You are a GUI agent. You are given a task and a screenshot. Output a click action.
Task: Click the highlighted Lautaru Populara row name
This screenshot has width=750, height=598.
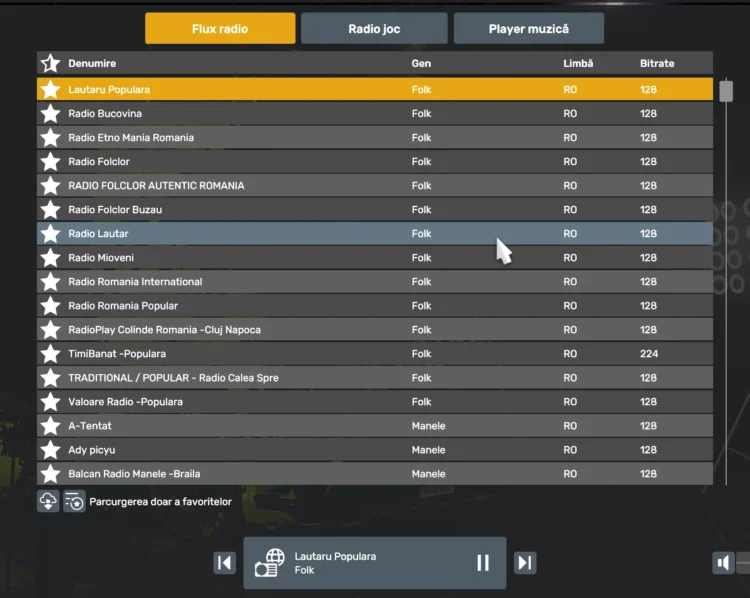pyautogui.click(x=109, y=89)
